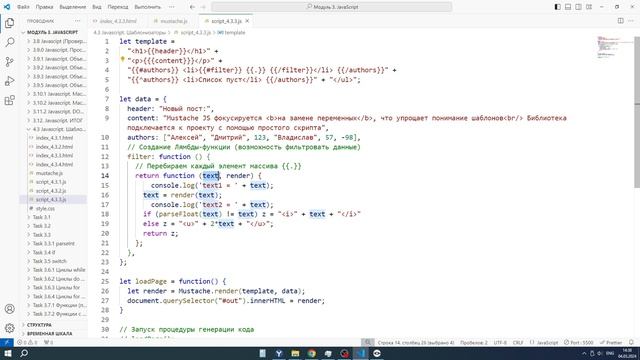Image resolution: width=640 pixels, height=360 pixels.
Task: Click the editor vertical scrollbar
Action: coord(637,111)
